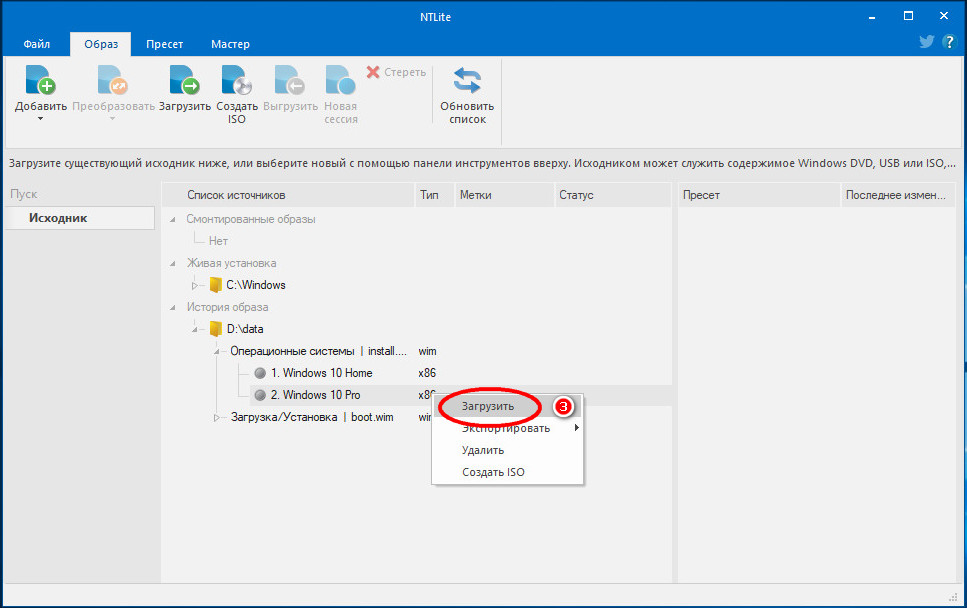Image resolution: width=967 pixels, height=608 pixels.
Task: Click the wim type of install.wim
Action: point(427,351)
